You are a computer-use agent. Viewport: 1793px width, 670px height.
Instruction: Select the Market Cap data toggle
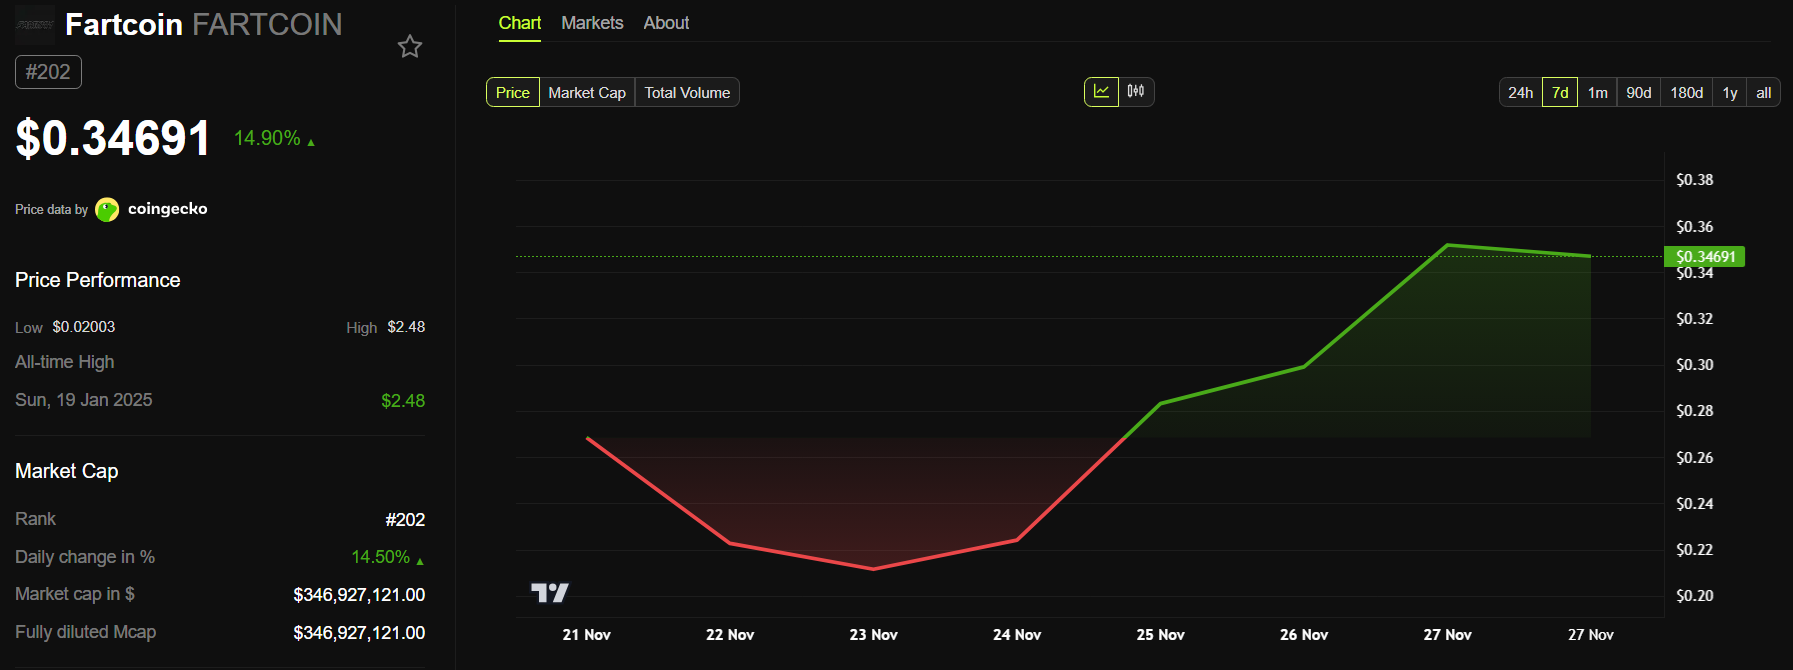587,93
